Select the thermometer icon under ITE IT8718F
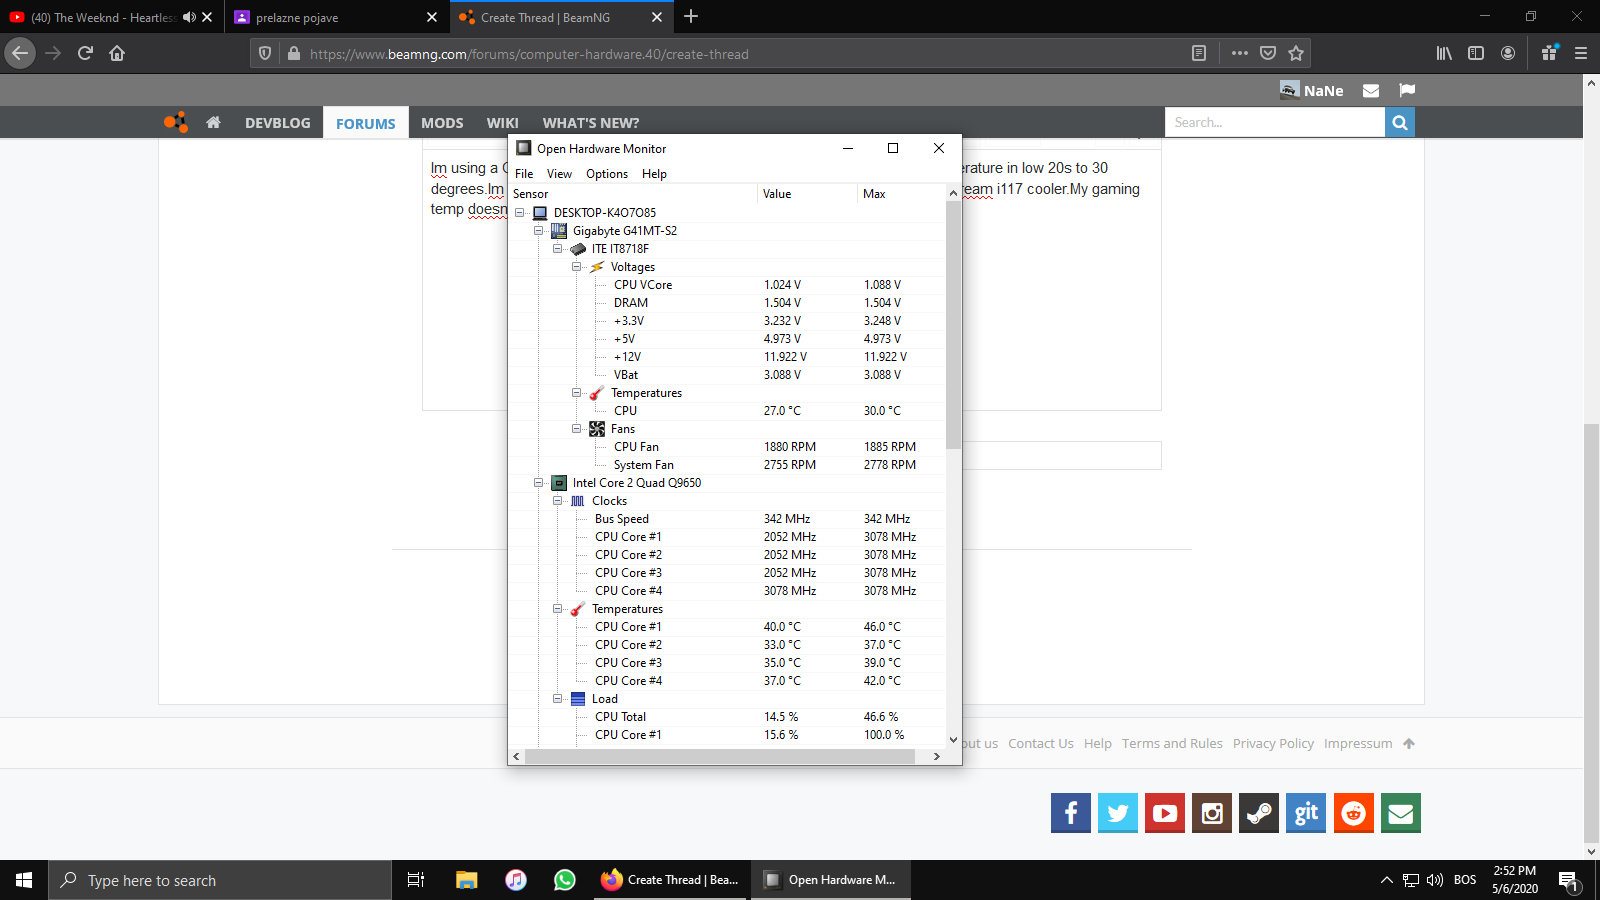 (597, 393)
